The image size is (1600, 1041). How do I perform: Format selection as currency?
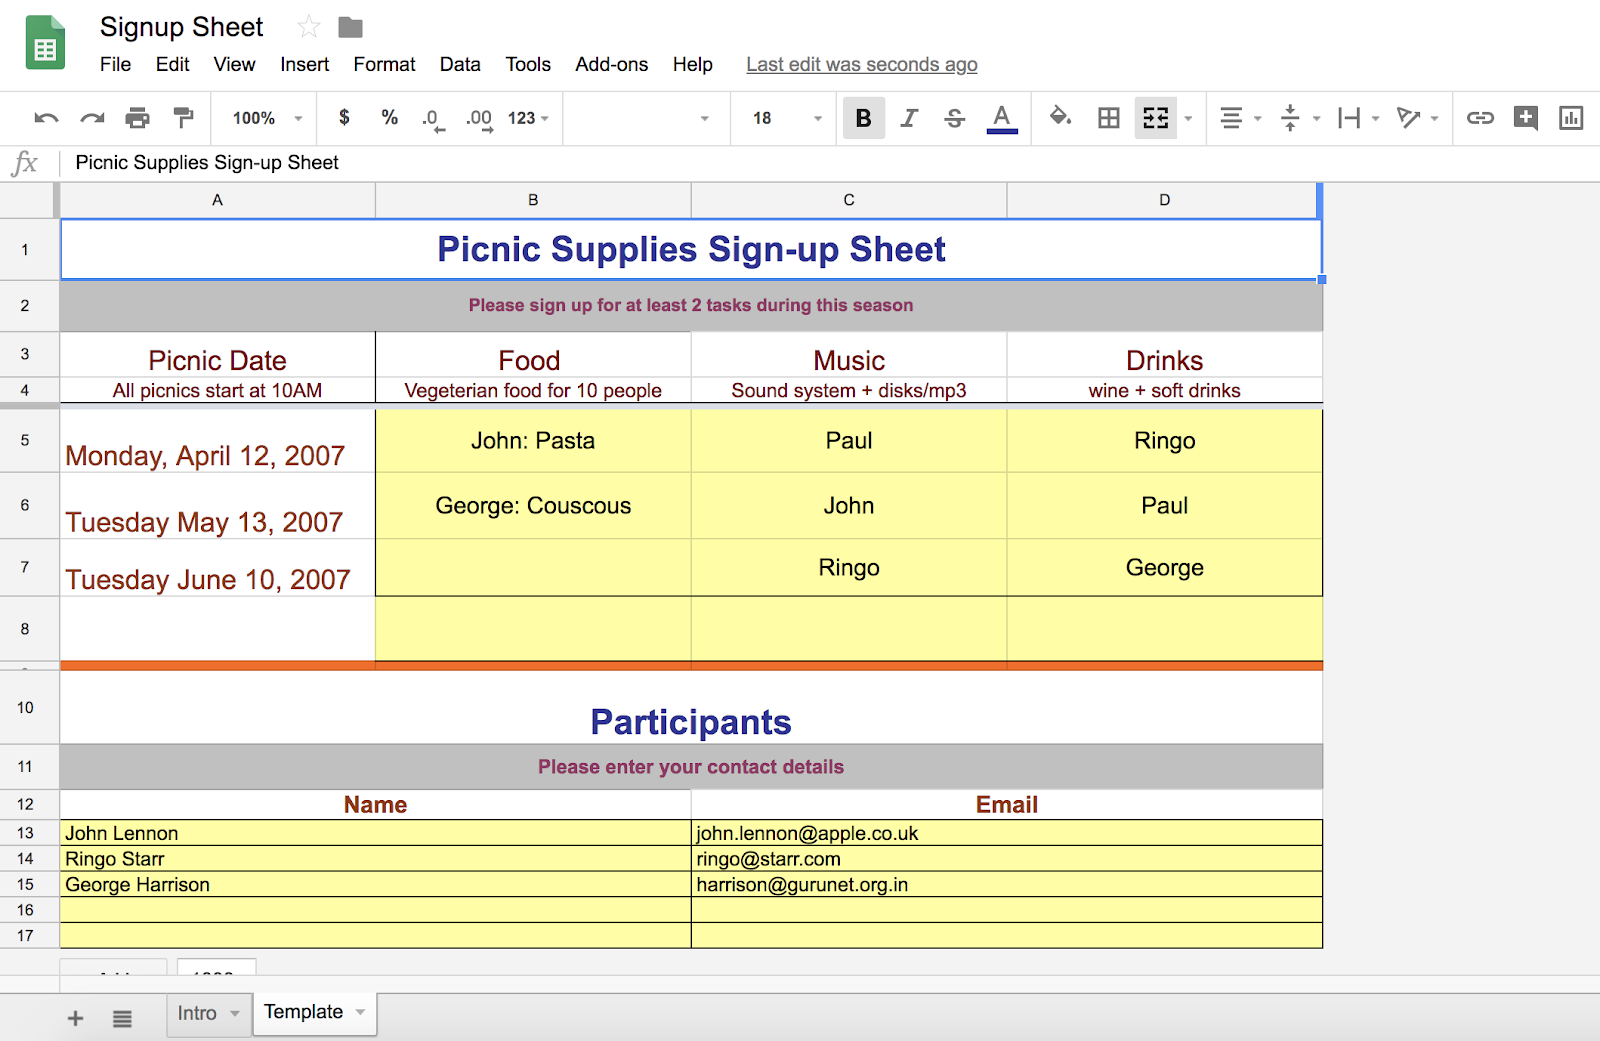pyautogui.click(x=344, y=118)
